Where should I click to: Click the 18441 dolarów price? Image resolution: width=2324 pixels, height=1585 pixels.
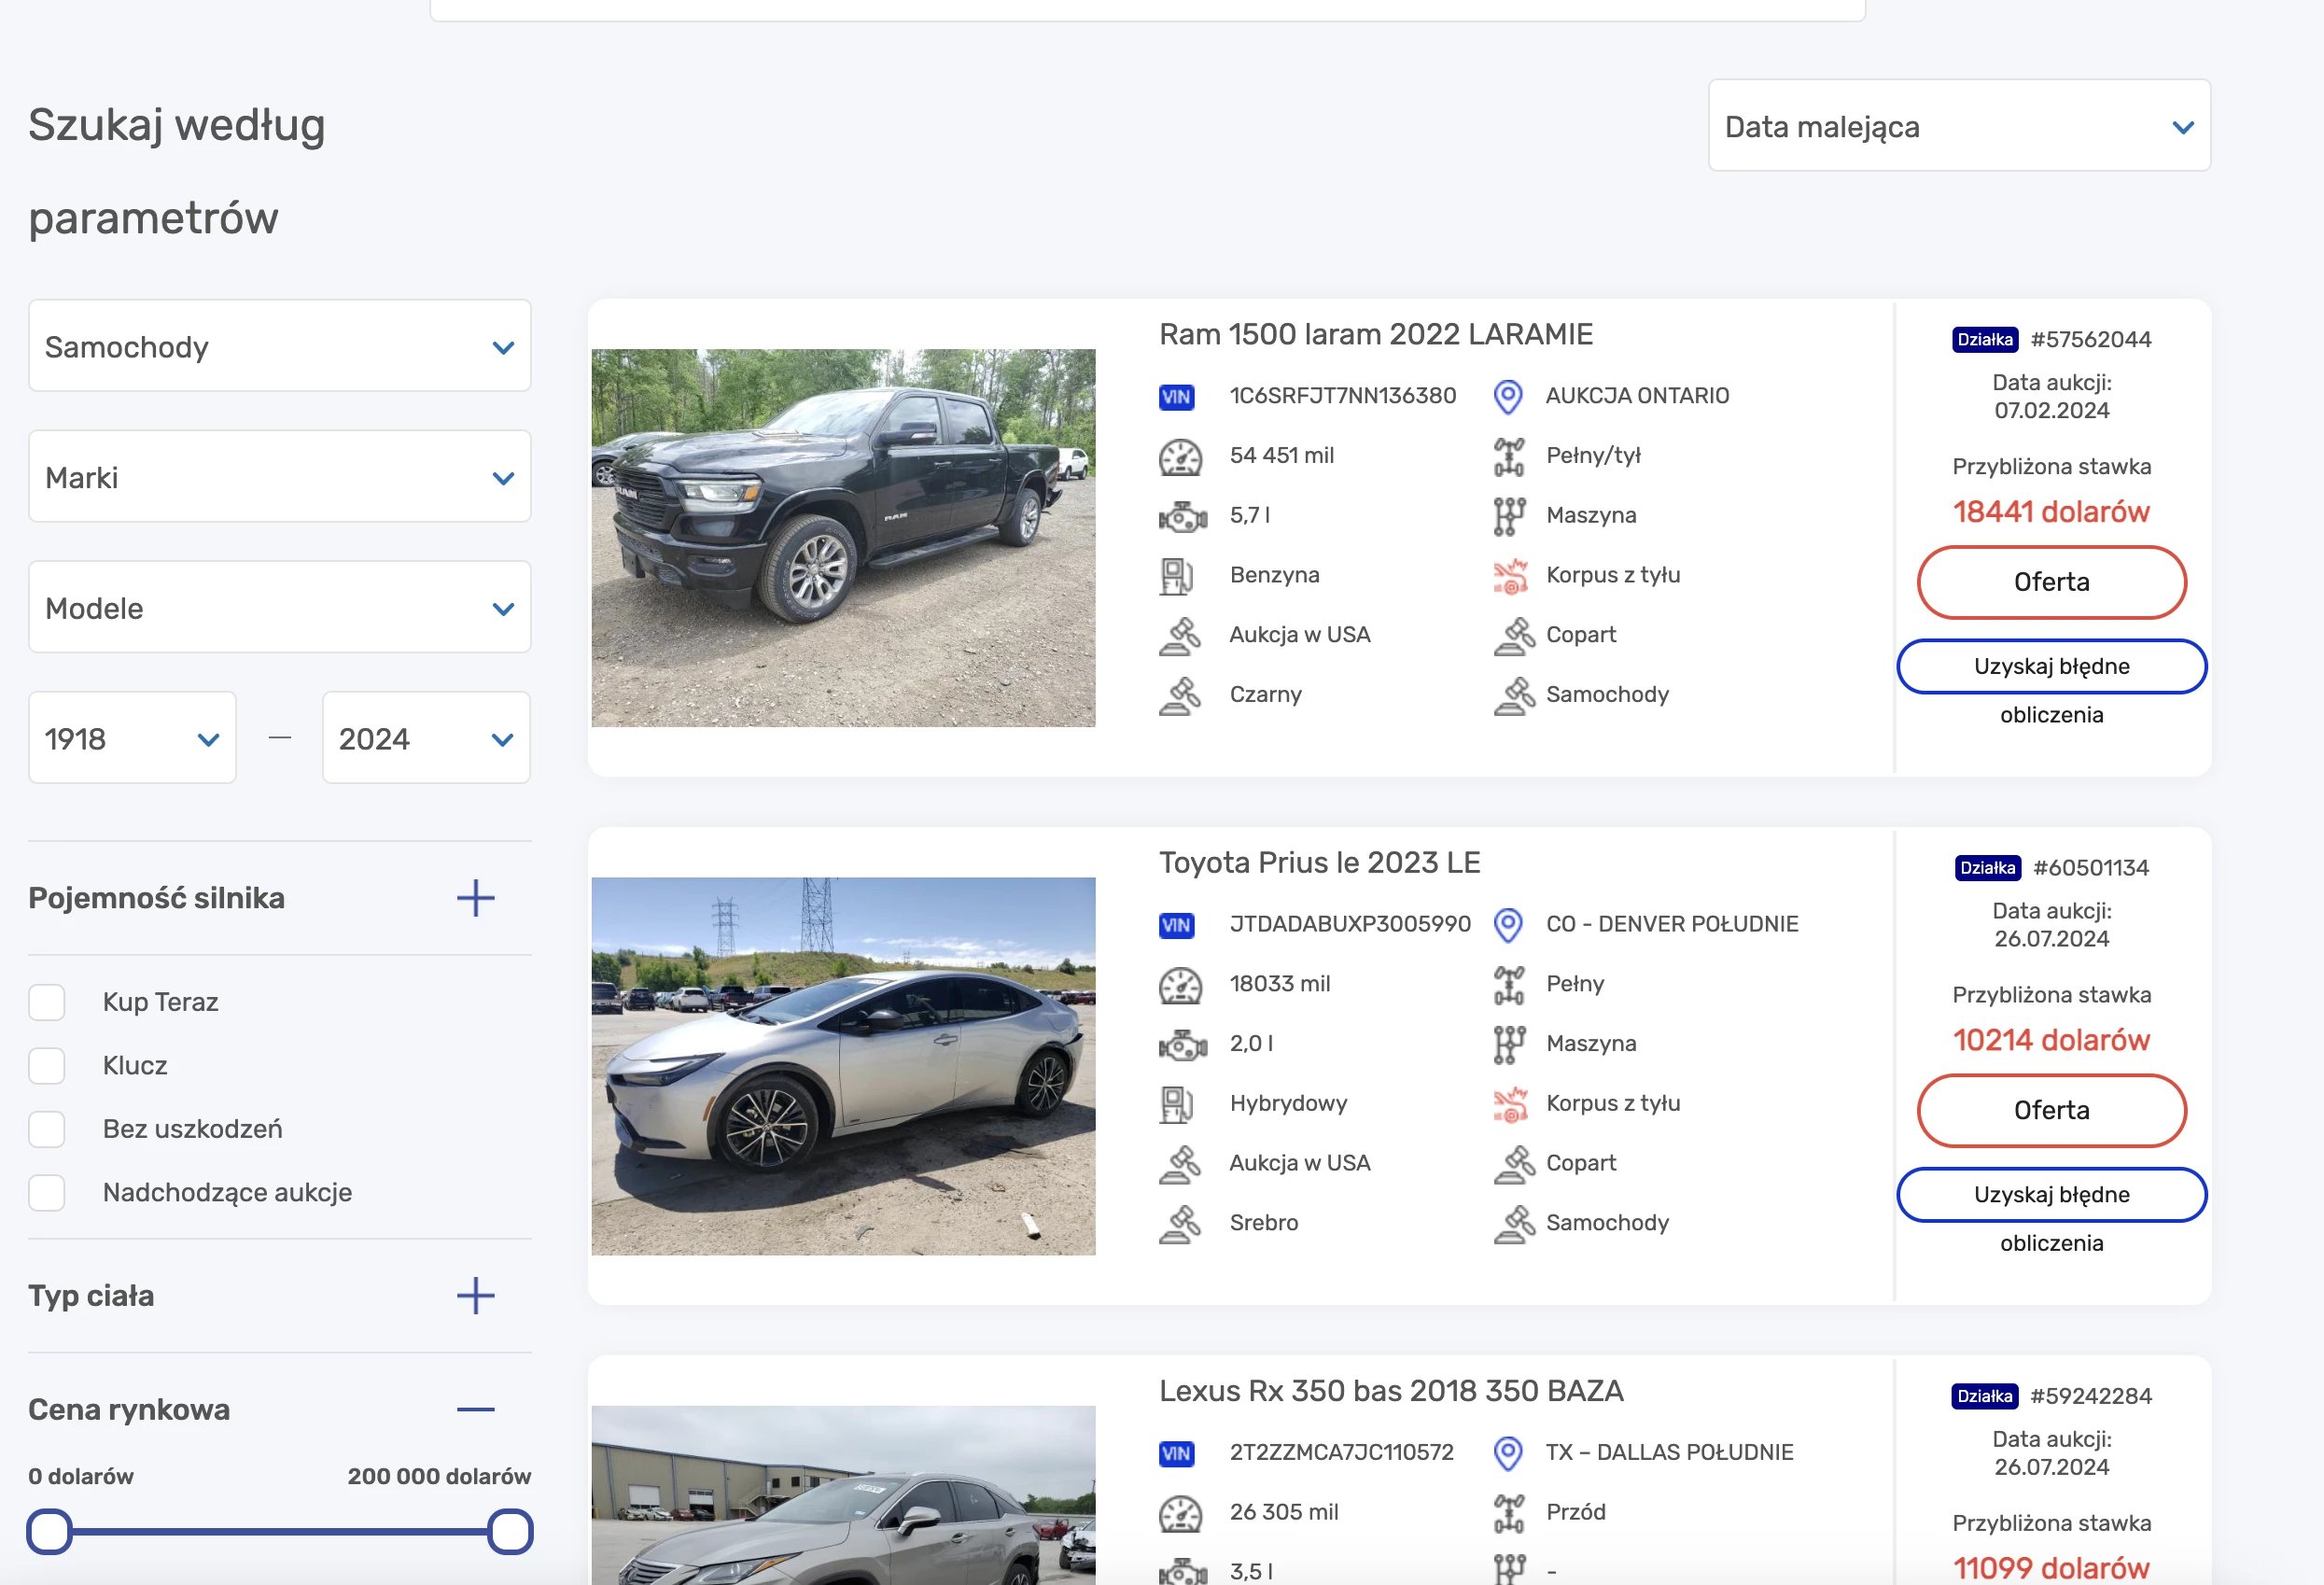[2051, 513]
